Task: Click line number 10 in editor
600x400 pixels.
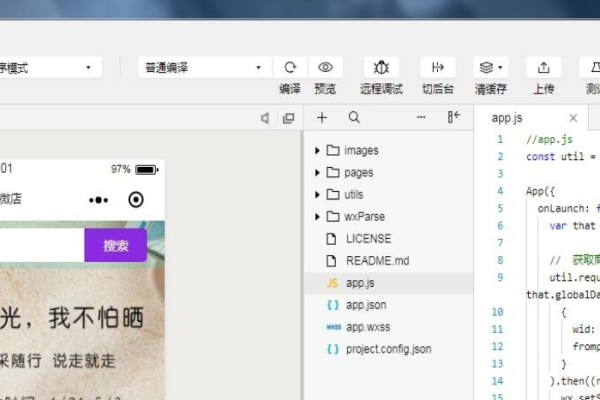Action: pyautogui.click(x=497, y=312)
